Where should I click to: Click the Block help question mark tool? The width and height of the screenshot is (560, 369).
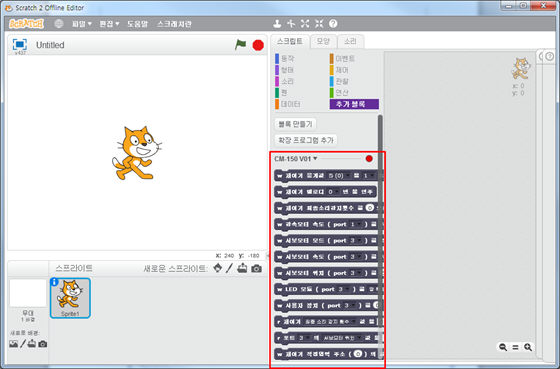pos(333,24)
